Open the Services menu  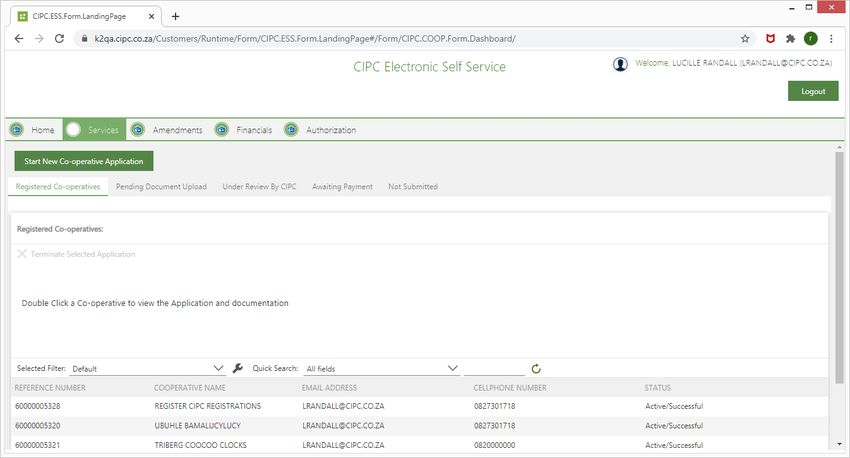click(x=94, y=130)
